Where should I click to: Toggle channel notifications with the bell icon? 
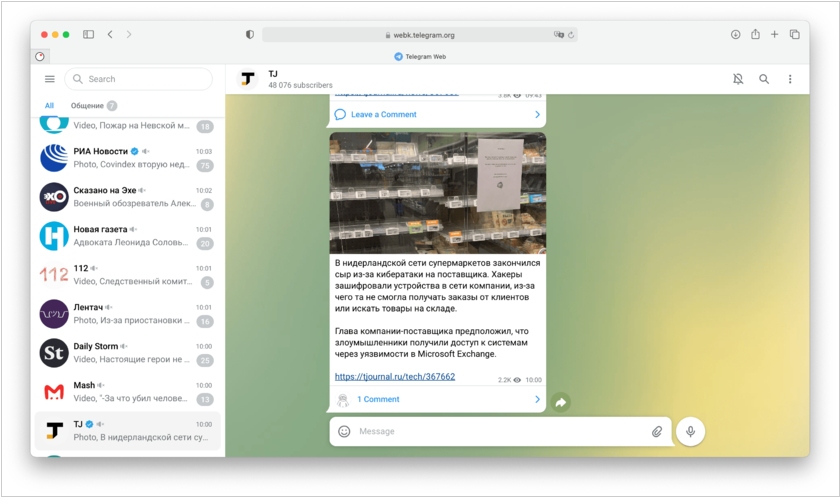(x=738, y=79)
